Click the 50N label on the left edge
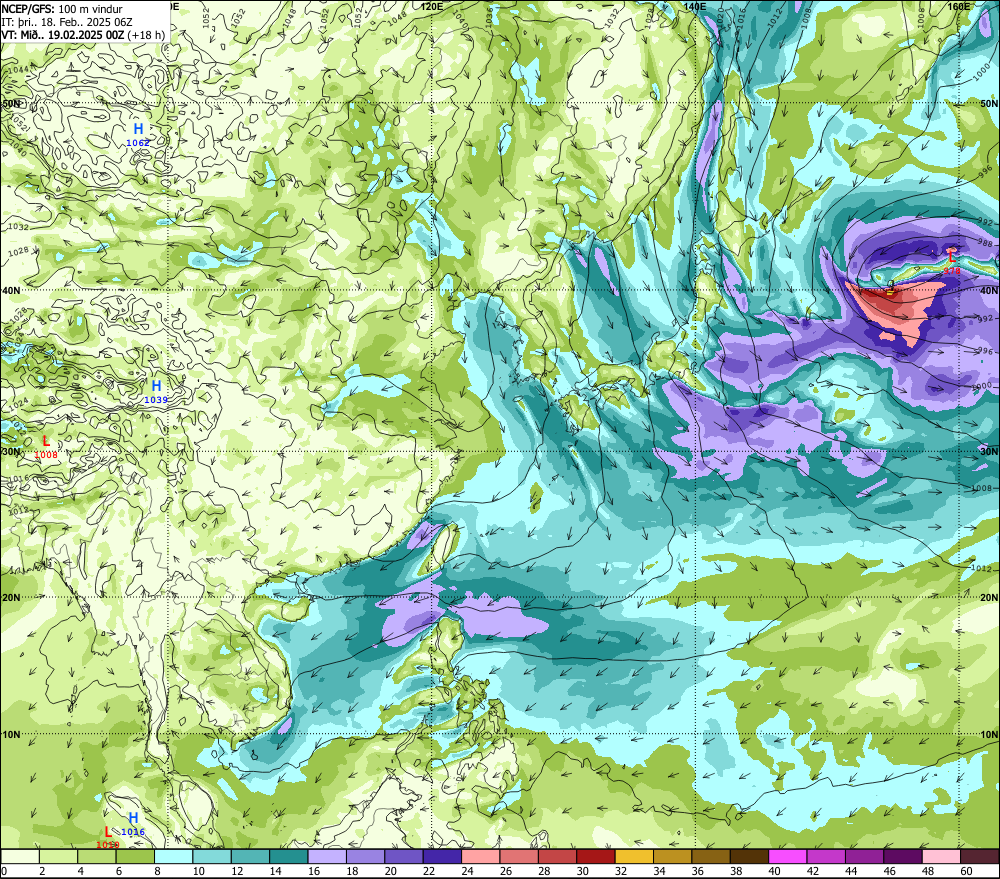This screenshot has width=1000, height=879. tap(11, 103)
